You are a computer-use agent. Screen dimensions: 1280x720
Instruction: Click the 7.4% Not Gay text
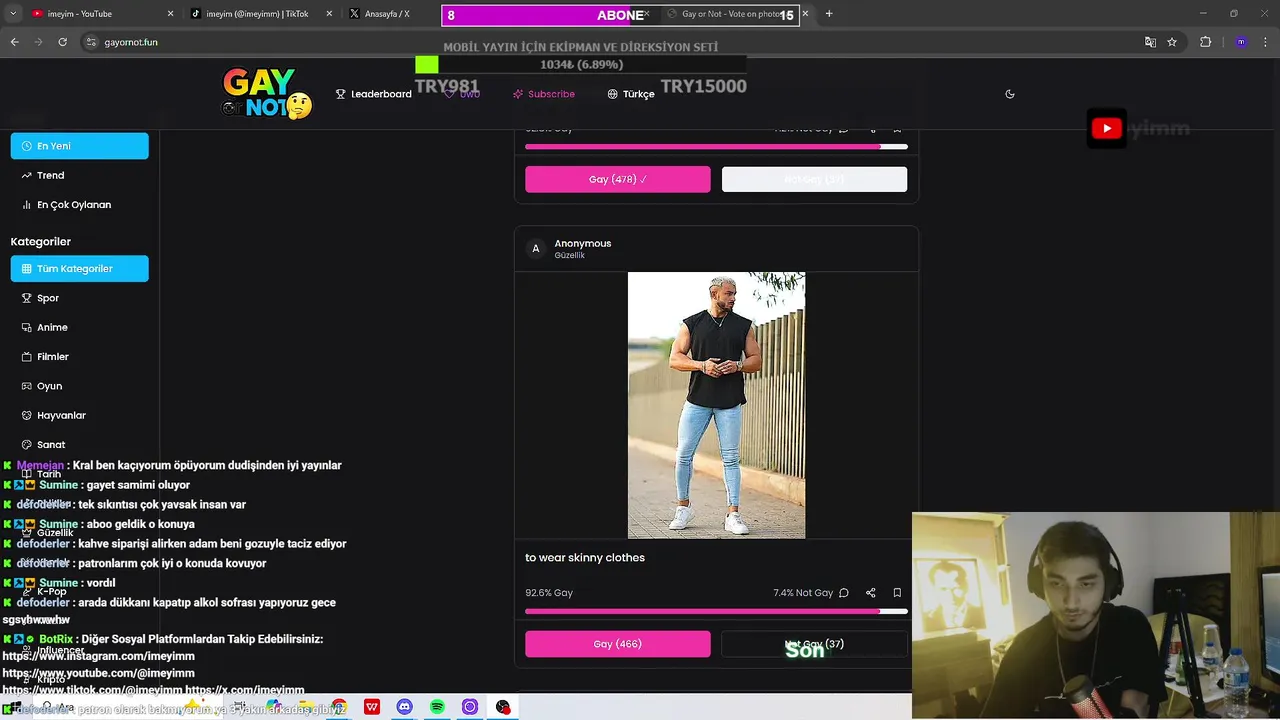(x=803, y=593)
